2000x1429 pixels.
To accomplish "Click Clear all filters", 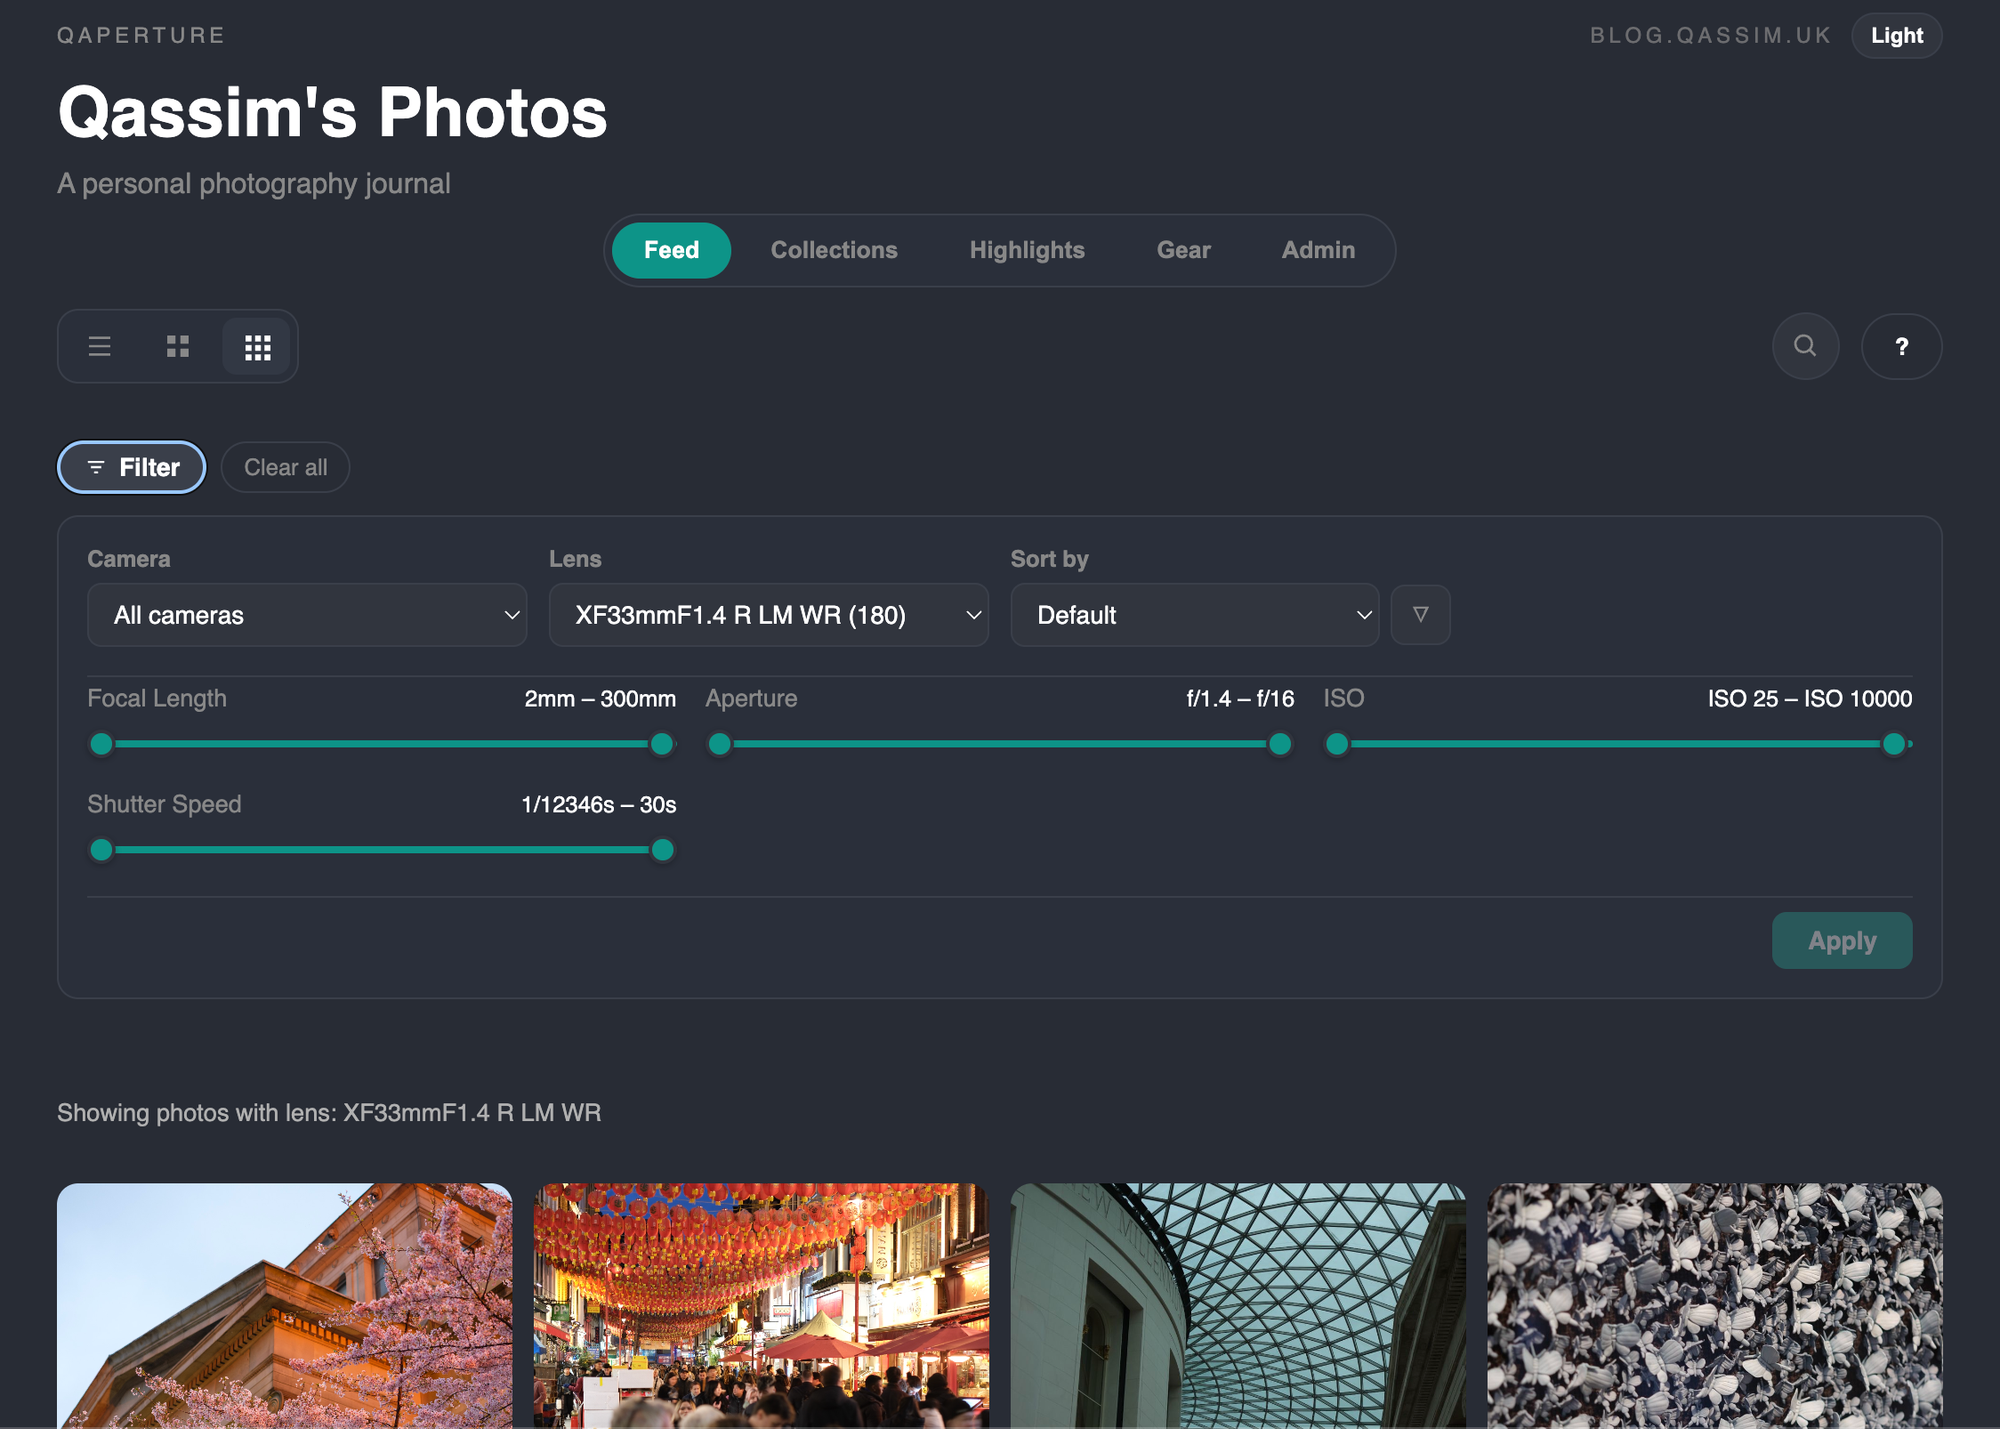I will 285,467.
